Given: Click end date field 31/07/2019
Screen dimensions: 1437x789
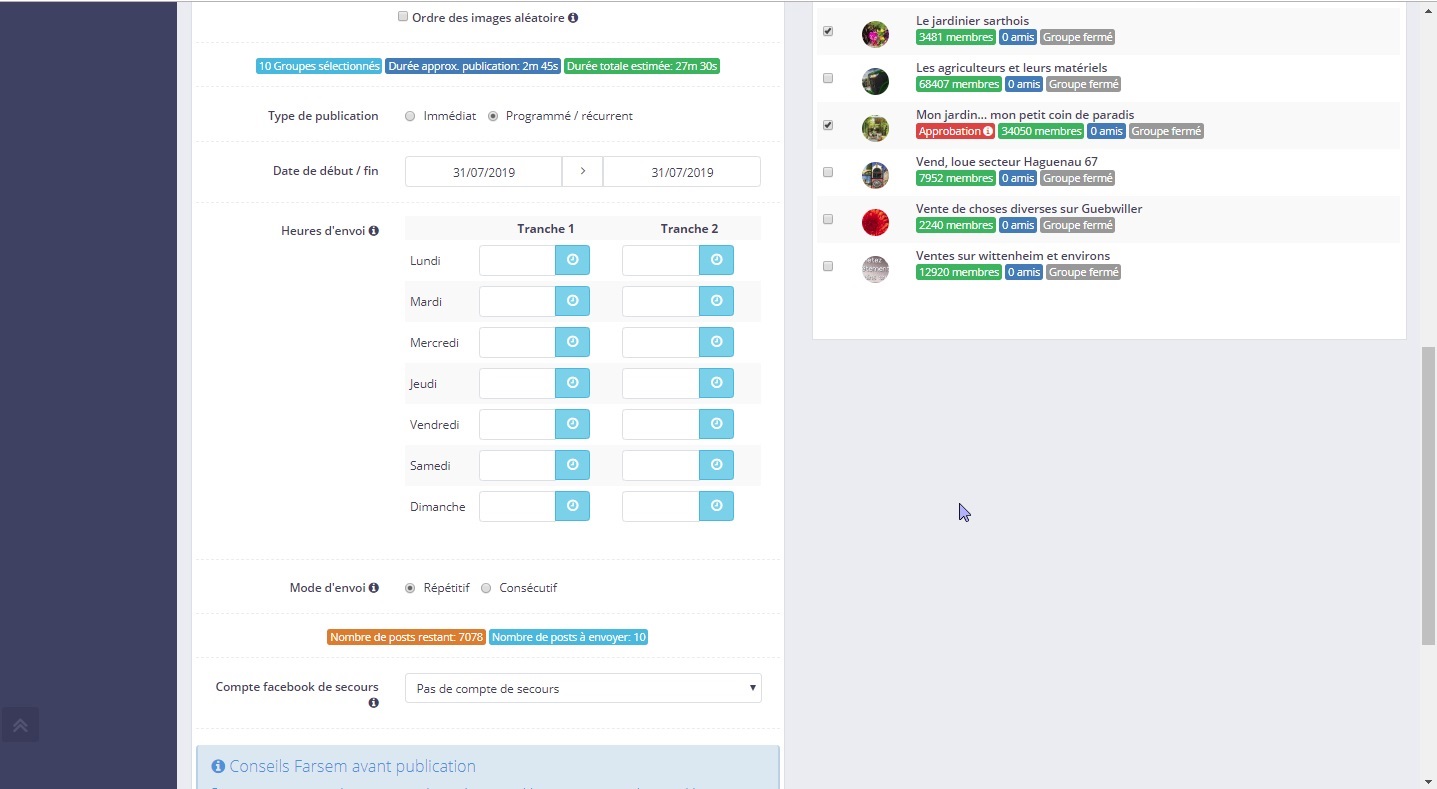Looking at the screenshot, I should pos(682,172).
